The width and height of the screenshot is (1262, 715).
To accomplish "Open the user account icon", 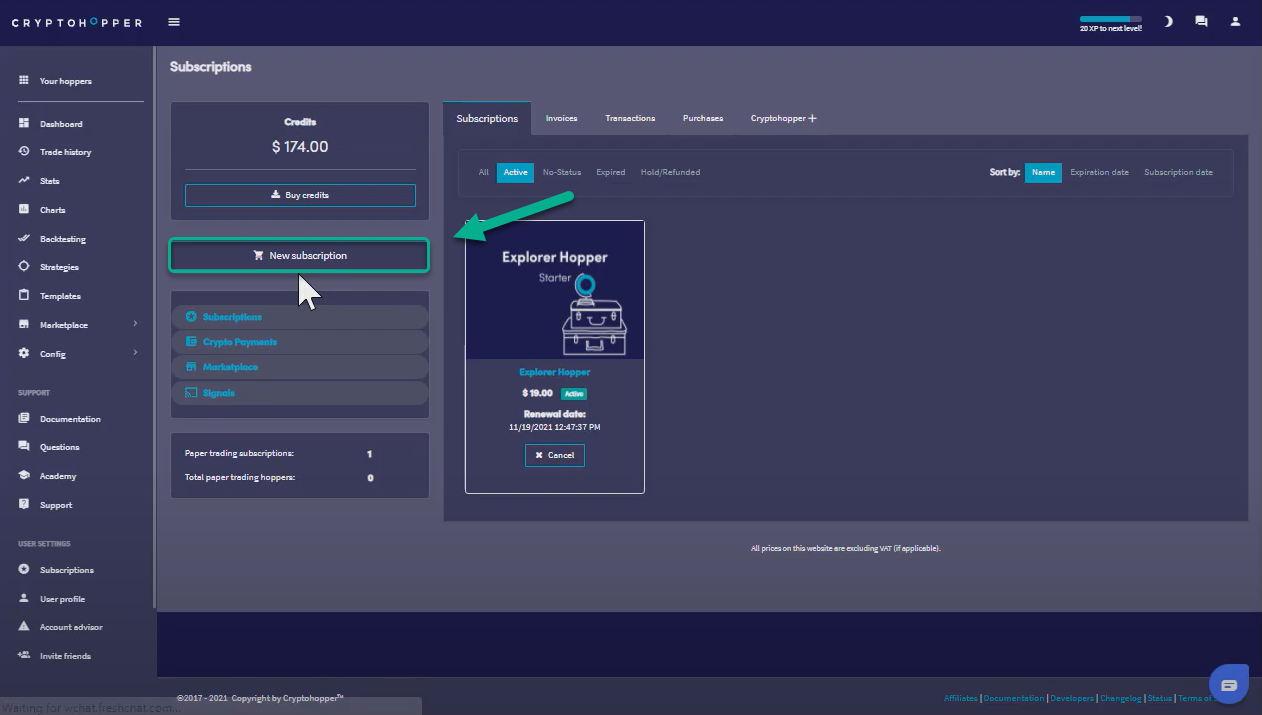I will [1235, 21].
